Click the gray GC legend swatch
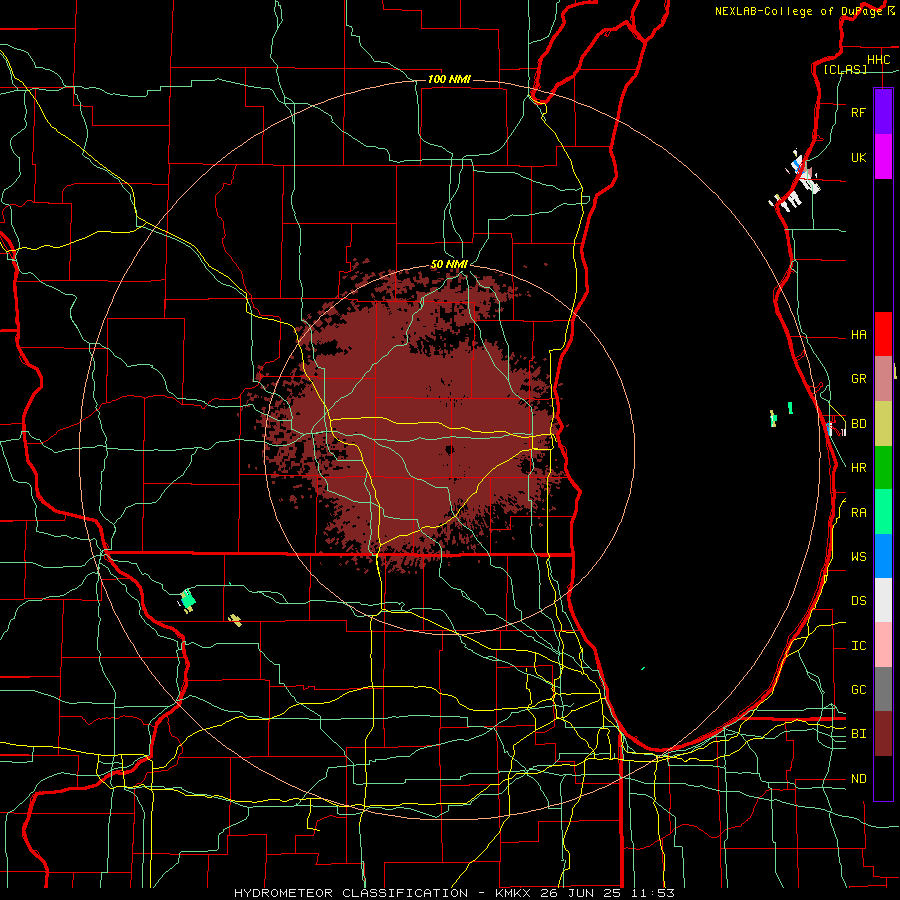 [x=883, y=689]
